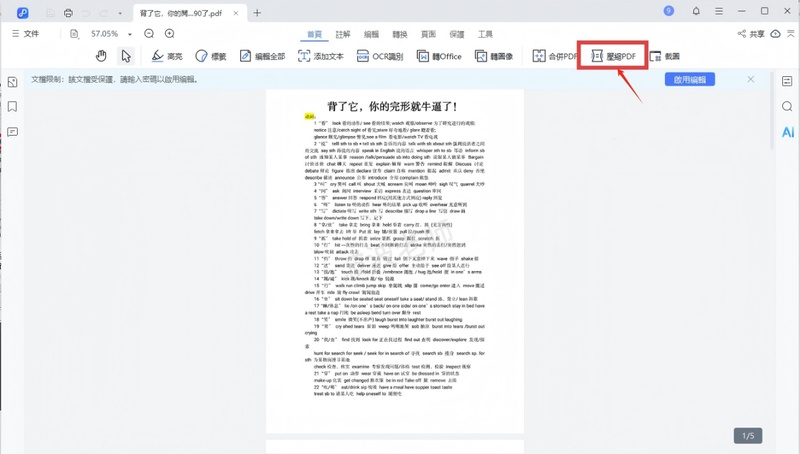This screenshot has height=454, width=800.
Task: Open notifications with the bell icon
Action: click(x=696, y=11)
